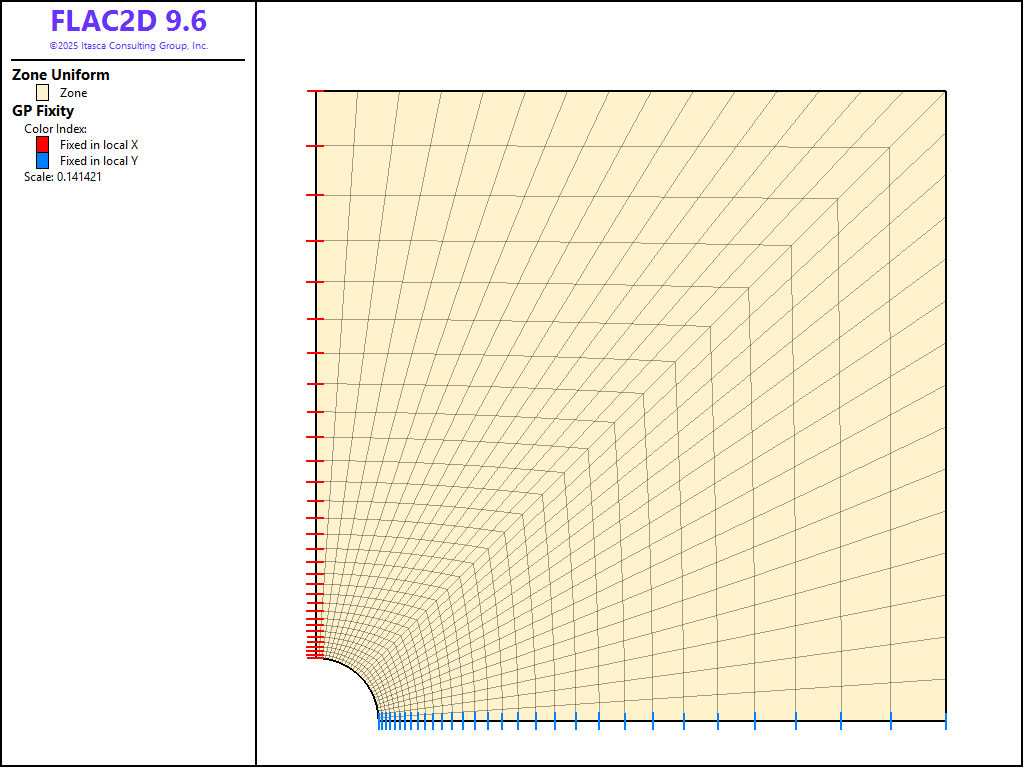The height and width of the screenshot is (768, 1024).
Task: Click the leftmost blue fixity marker at the arc base
Action: pyautogui.click(x=379, y=721)
